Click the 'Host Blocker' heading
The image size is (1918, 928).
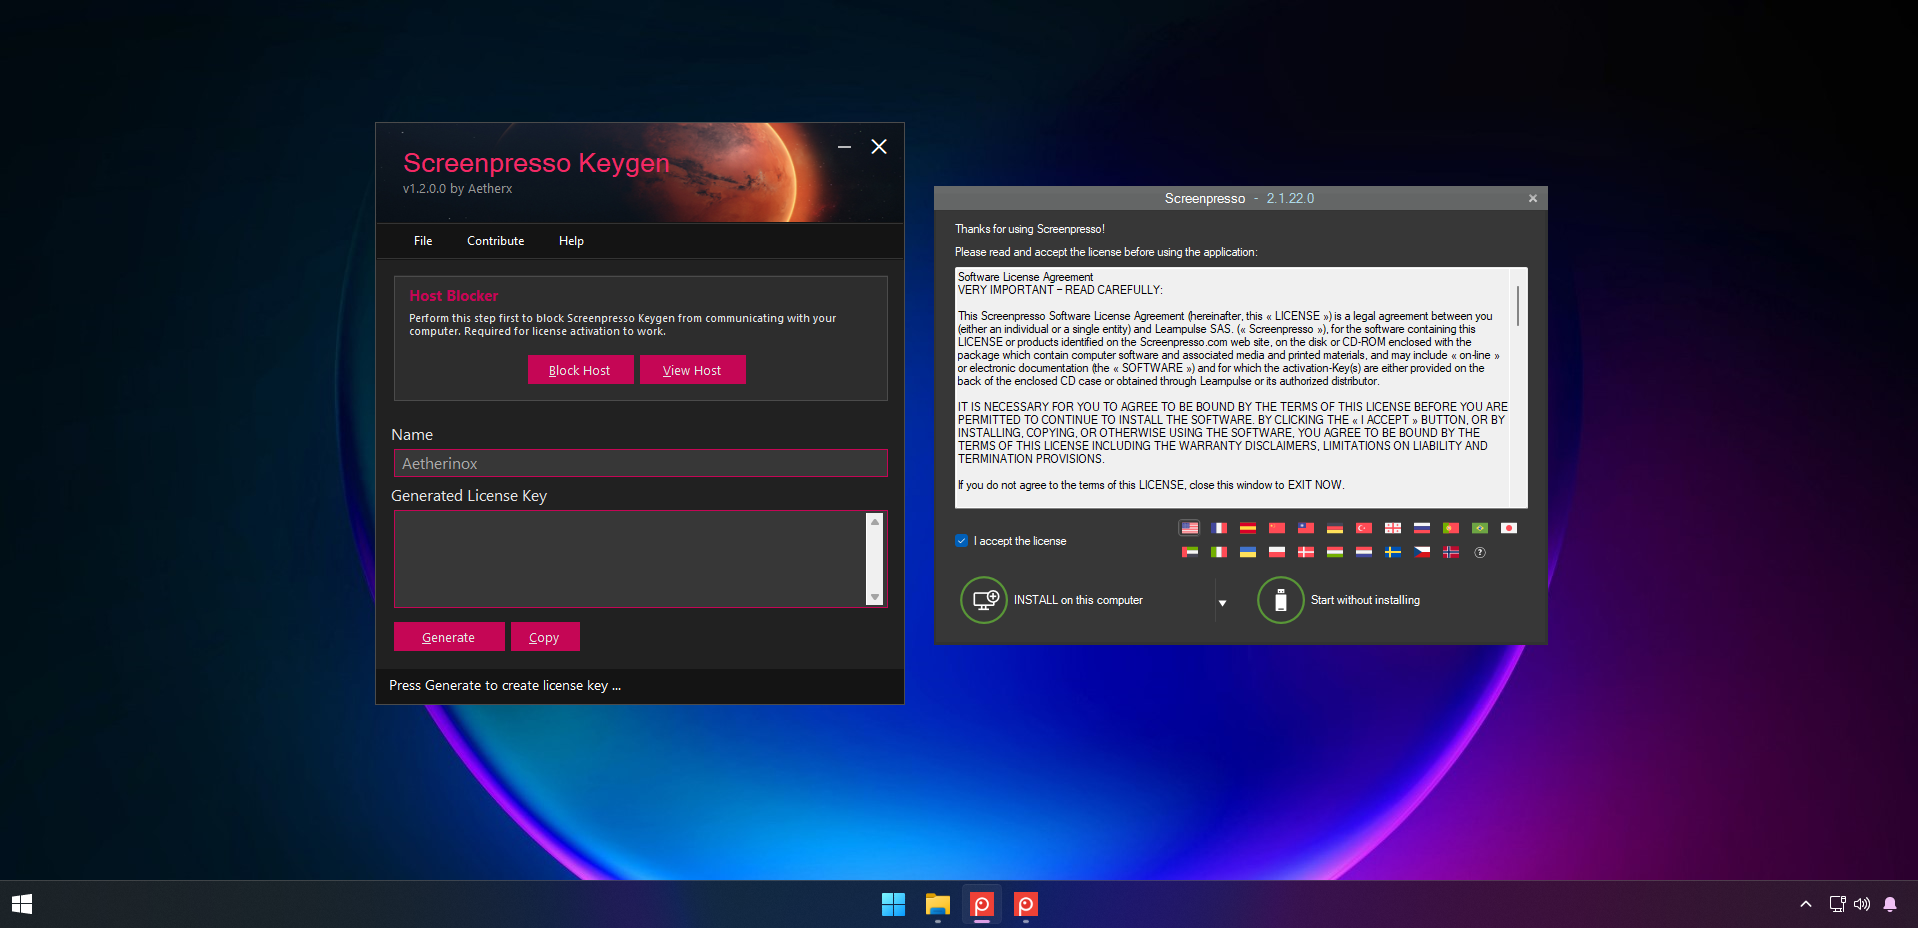pos(454,296)
